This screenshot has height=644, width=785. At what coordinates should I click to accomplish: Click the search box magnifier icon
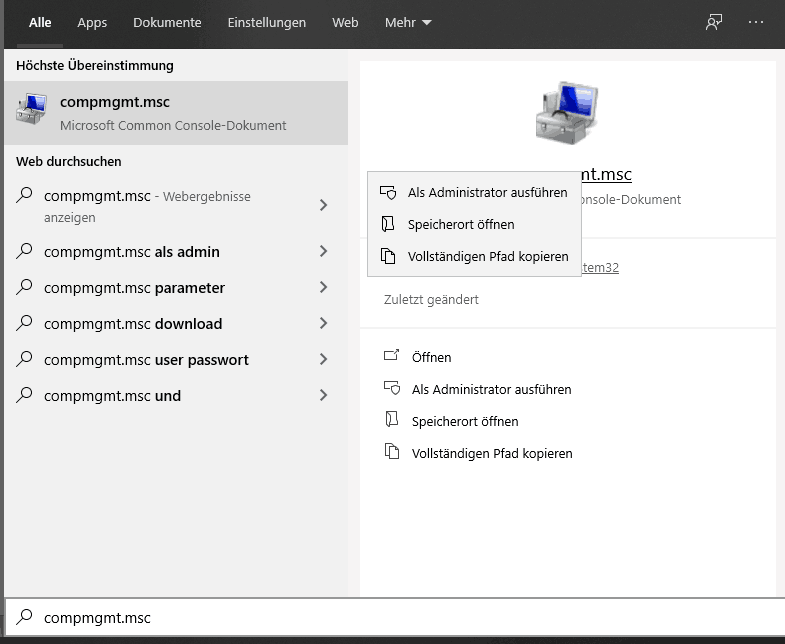24,617
